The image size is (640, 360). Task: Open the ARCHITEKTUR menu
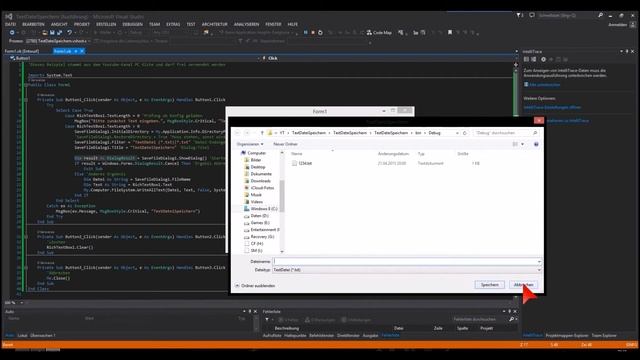point(215,24)
